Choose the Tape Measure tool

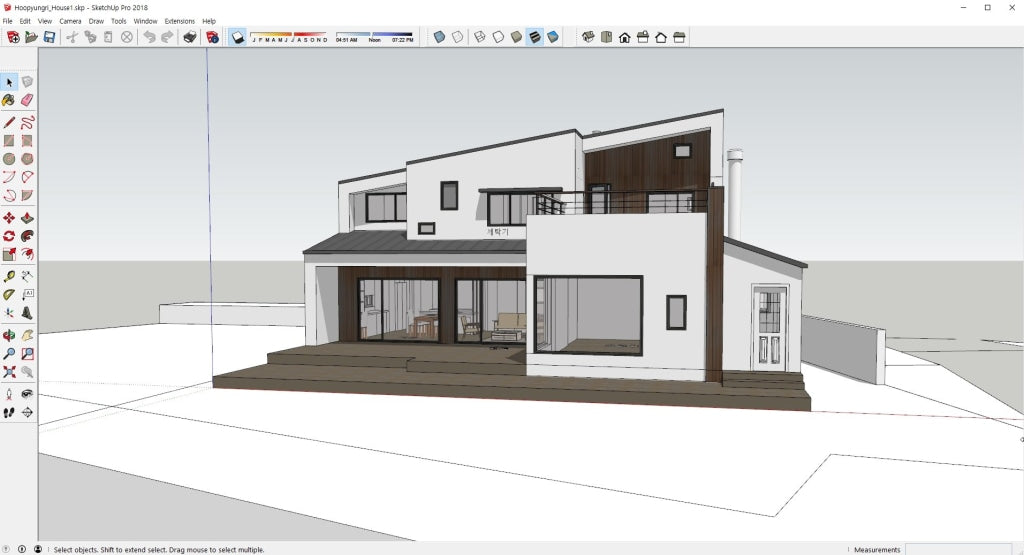coord(9,276)
